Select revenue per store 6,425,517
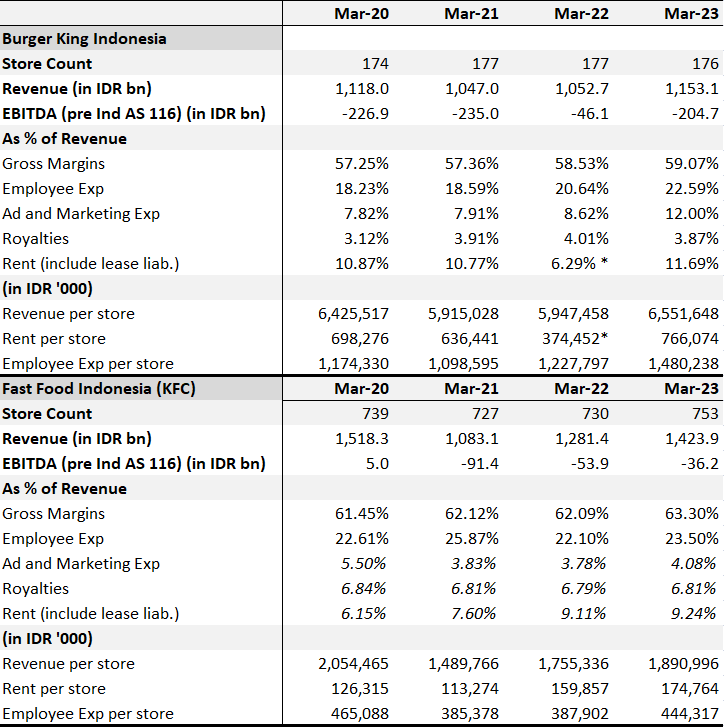Screen dimensions: 724x727 click(x=353, y=314)
